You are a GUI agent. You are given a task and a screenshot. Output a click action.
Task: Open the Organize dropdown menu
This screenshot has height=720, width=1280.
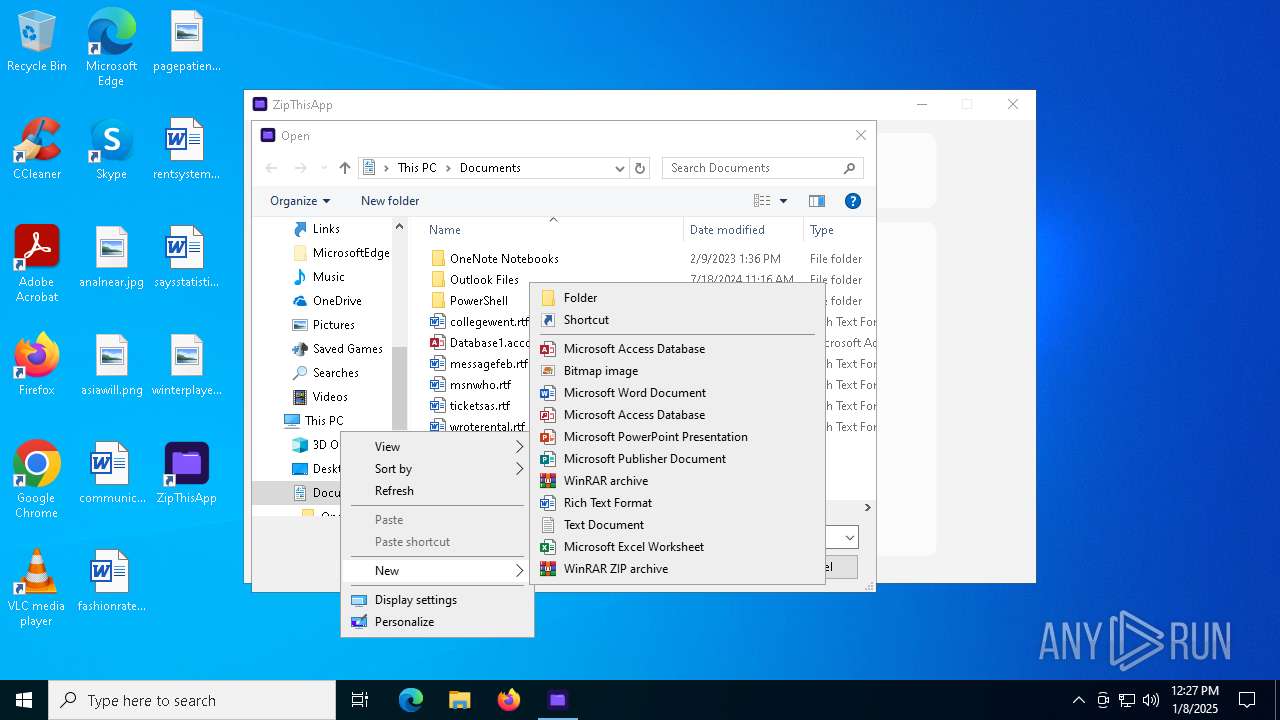[x=300, y=201]
